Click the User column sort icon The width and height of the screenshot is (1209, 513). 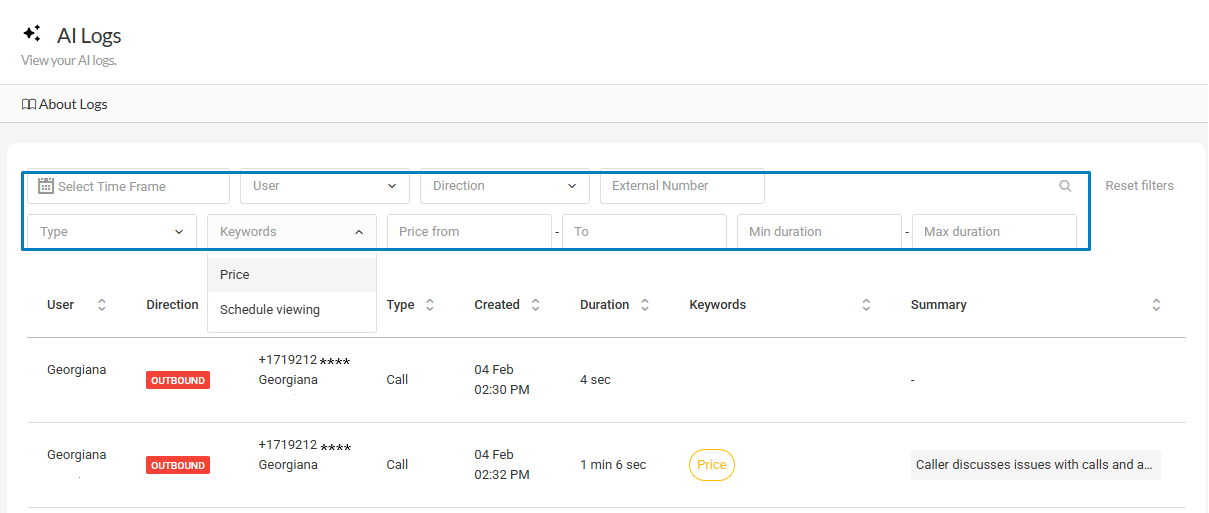click(x=101, y=305)
